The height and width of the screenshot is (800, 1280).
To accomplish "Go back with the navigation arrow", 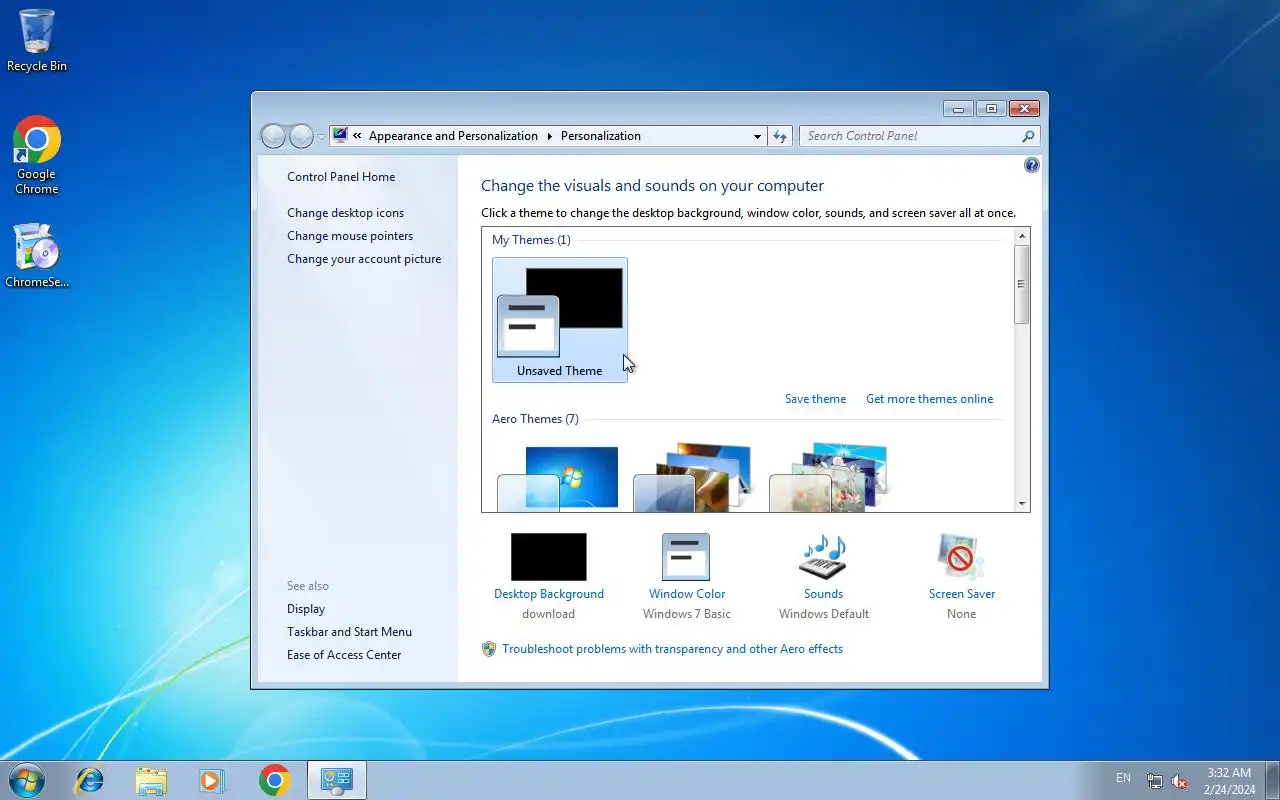I will pos(273,136).
